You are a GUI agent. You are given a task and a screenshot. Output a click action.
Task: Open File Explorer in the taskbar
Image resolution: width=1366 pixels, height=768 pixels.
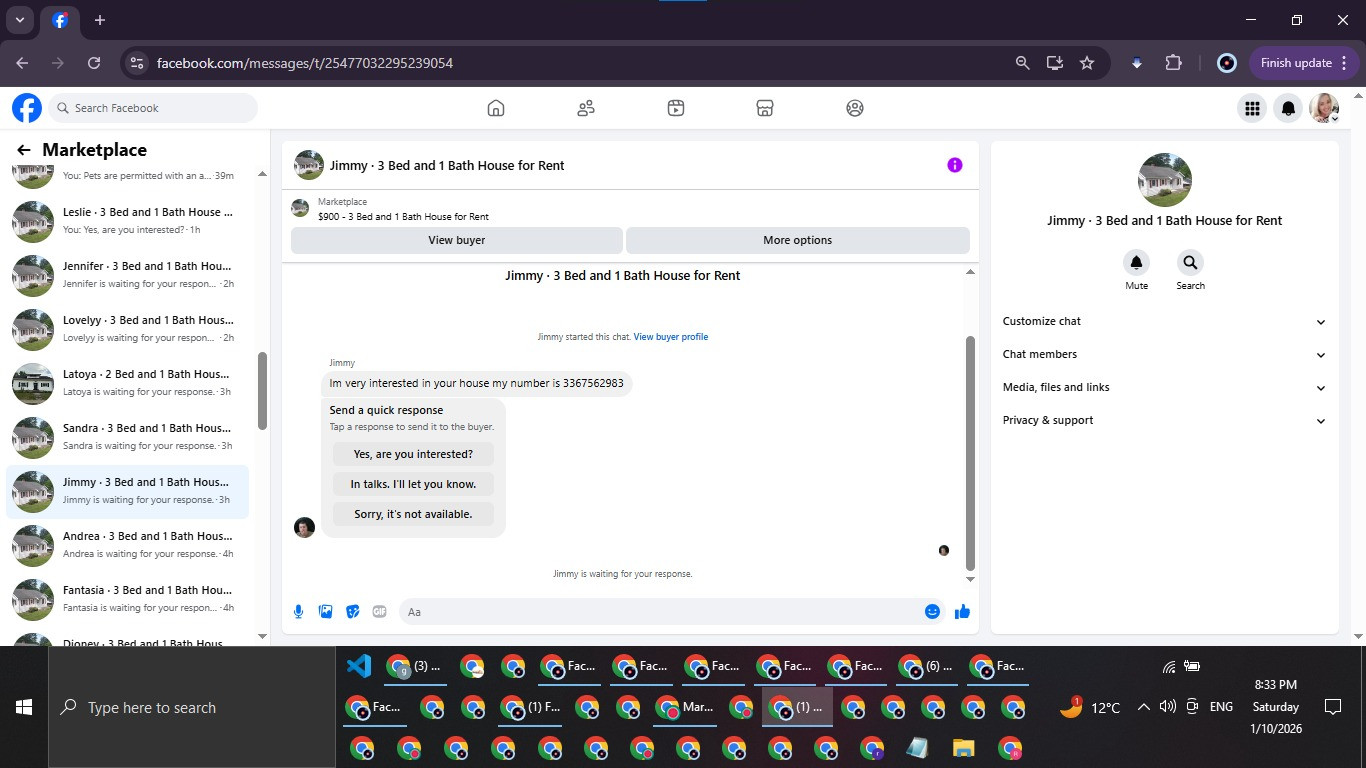(x=963, y=748)
